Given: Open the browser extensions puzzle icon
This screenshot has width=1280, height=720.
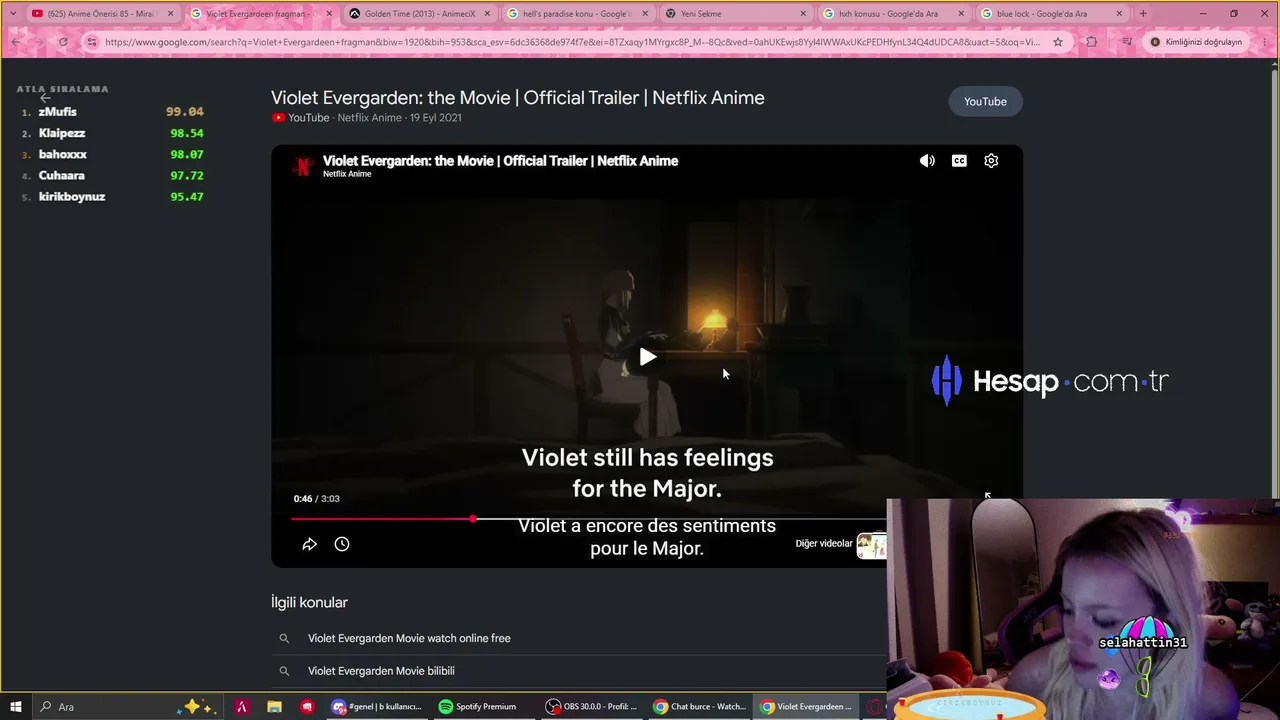Looking at the screenshot, I should click(x=1091, y=42).
